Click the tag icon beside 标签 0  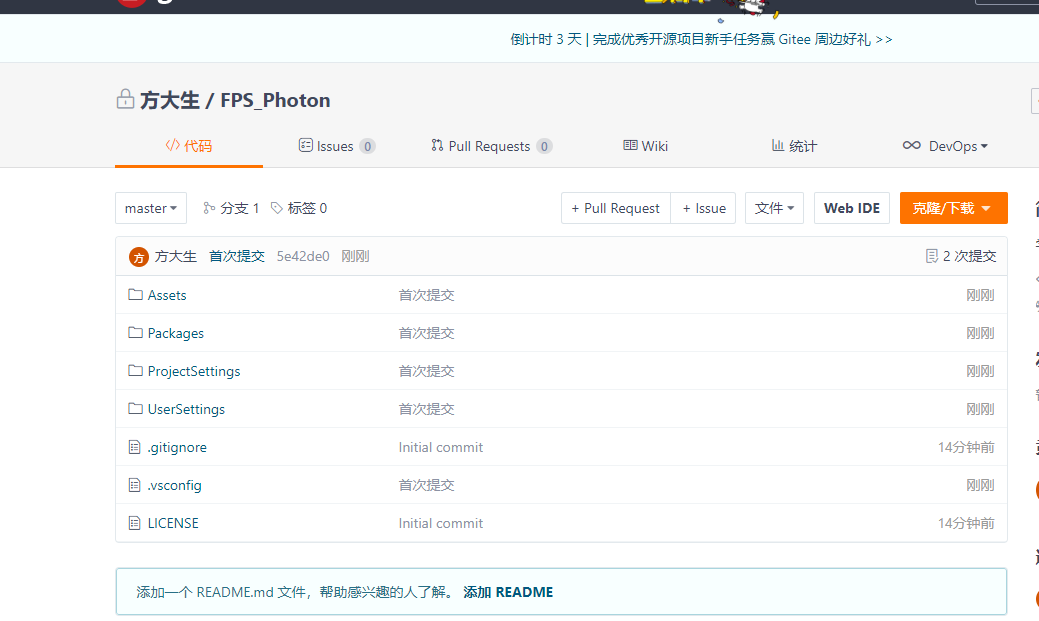277,208
